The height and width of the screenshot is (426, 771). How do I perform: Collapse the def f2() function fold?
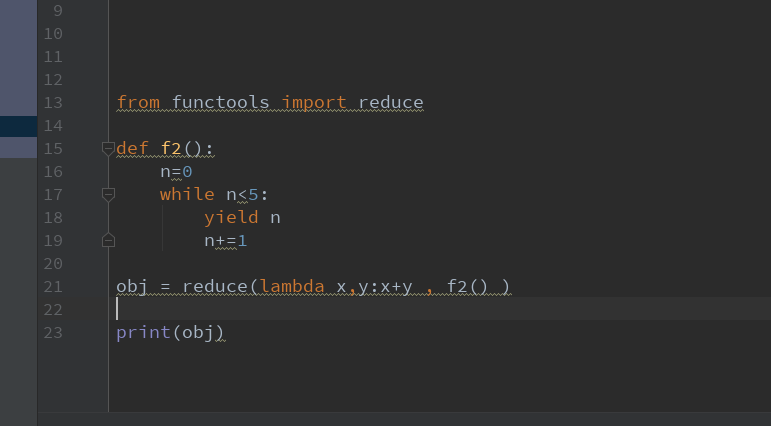pyautogui.click(x=109, y=149)
